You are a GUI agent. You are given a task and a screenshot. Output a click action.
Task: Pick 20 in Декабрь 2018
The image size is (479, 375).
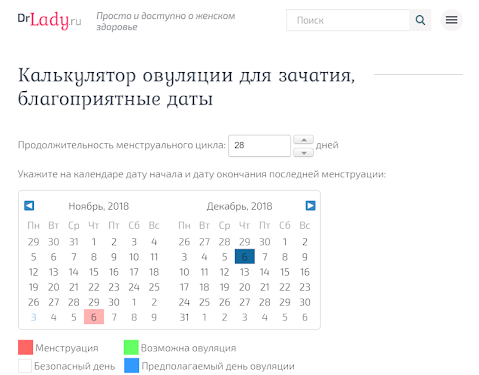pos(245,287)
